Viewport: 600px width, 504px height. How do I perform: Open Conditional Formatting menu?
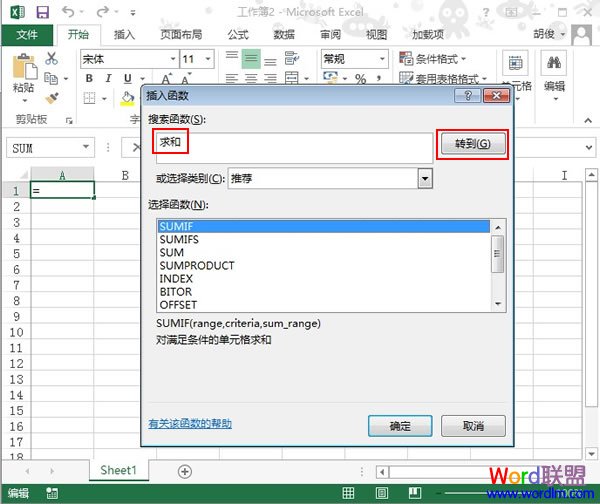(432, 59)
